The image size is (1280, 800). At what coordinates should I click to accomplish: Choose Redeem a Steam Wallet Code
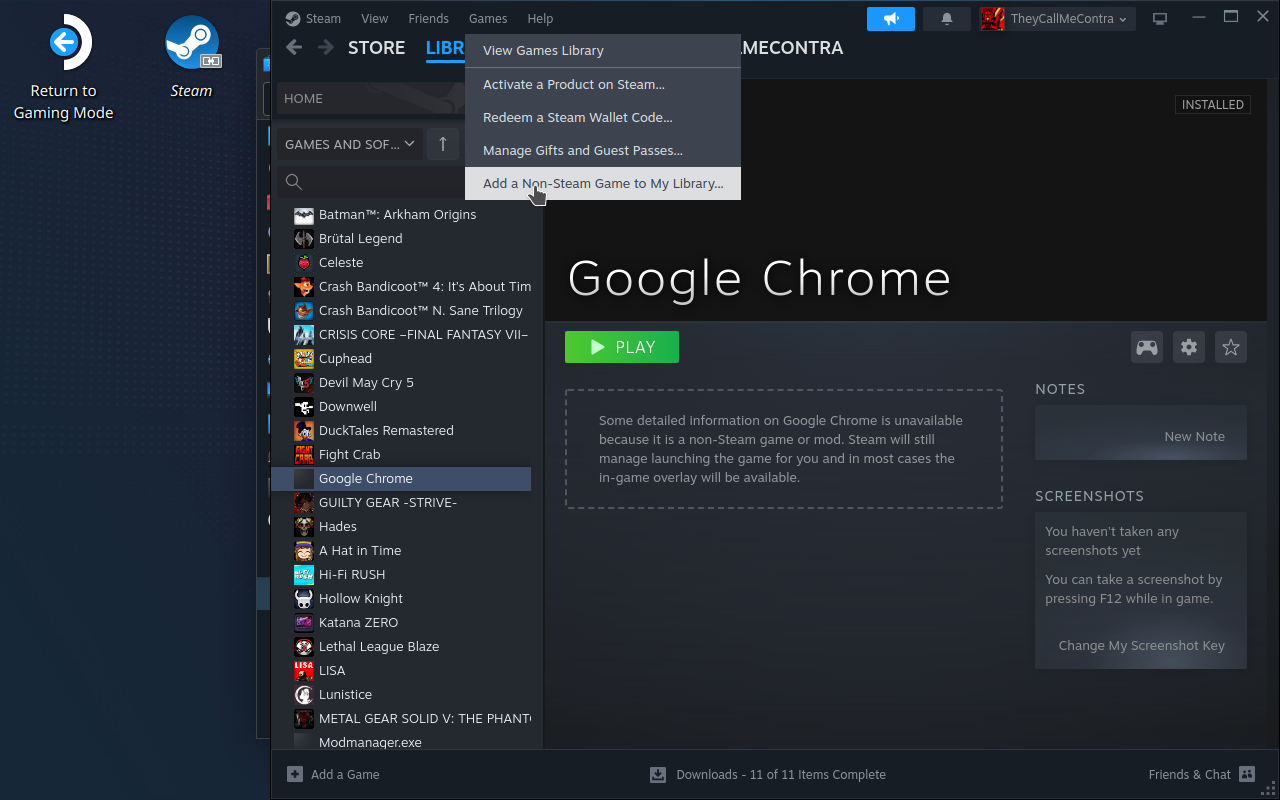click(x=603, y=117)
